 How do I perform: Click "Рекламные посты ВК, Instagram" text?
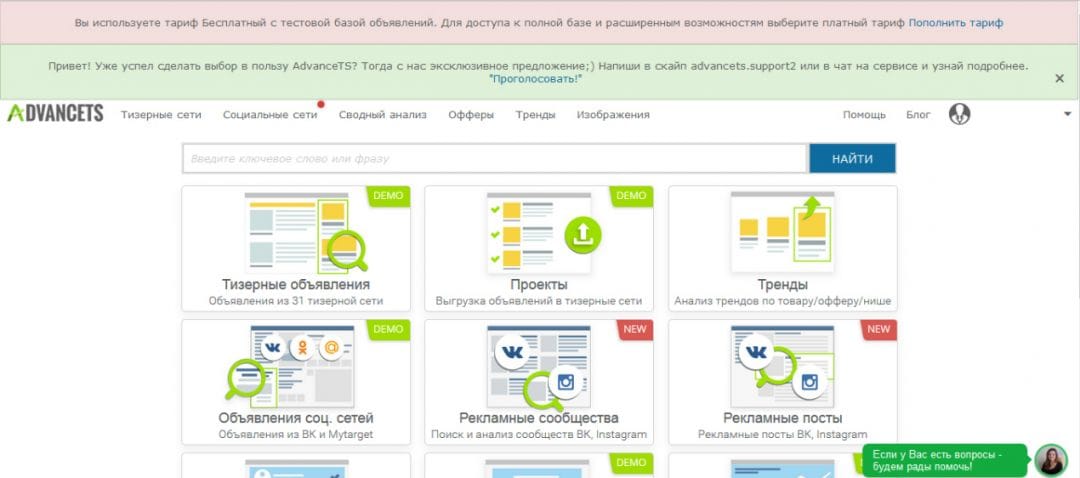pyautogui.click(x=782, y=435)
